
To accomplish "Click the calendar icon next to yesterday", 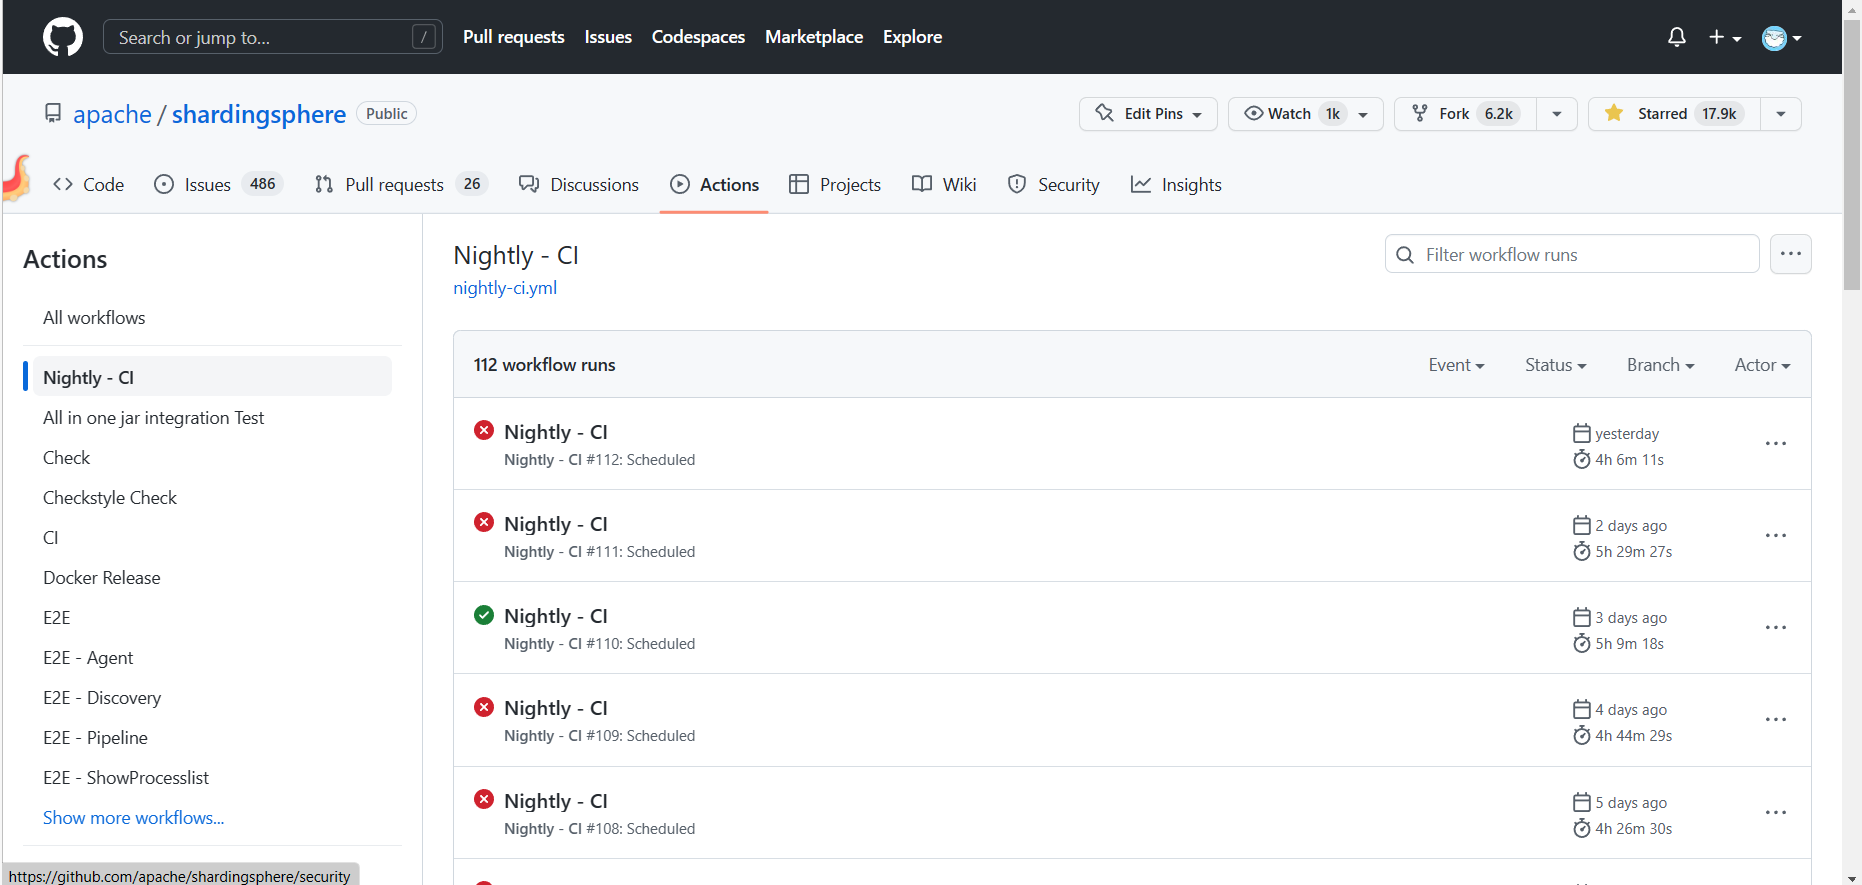I will click(1582, 433).
